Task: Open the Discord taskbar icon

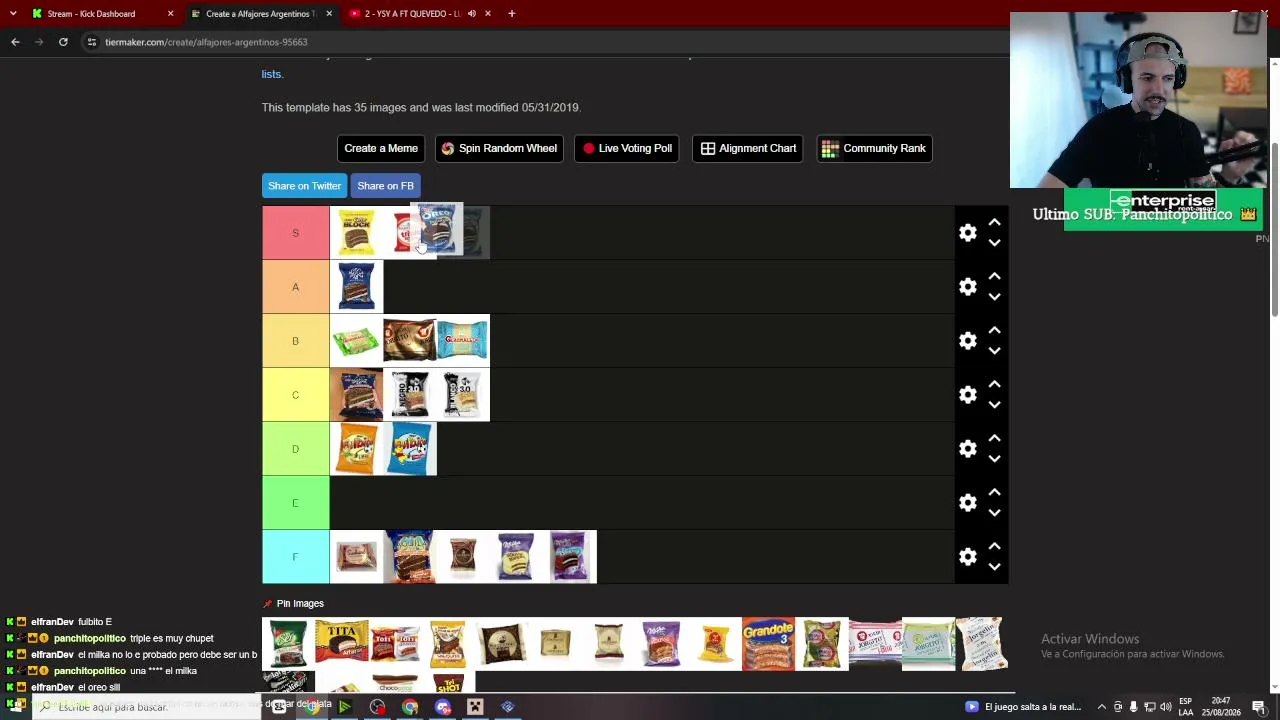Action: [443, 707]
